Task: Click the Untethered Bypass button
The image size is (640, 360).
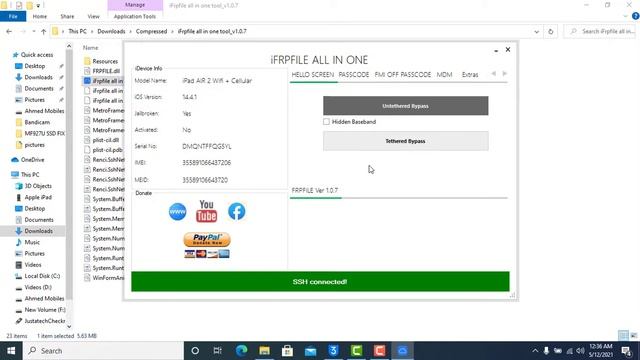Action: (405, 106)
